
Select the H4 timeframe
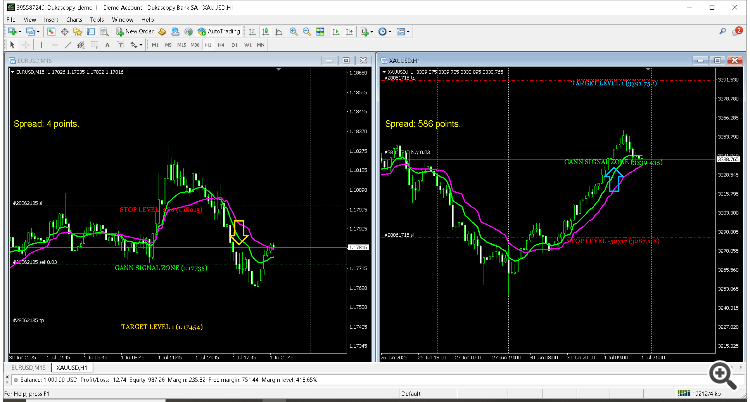(x=221, y=45)
